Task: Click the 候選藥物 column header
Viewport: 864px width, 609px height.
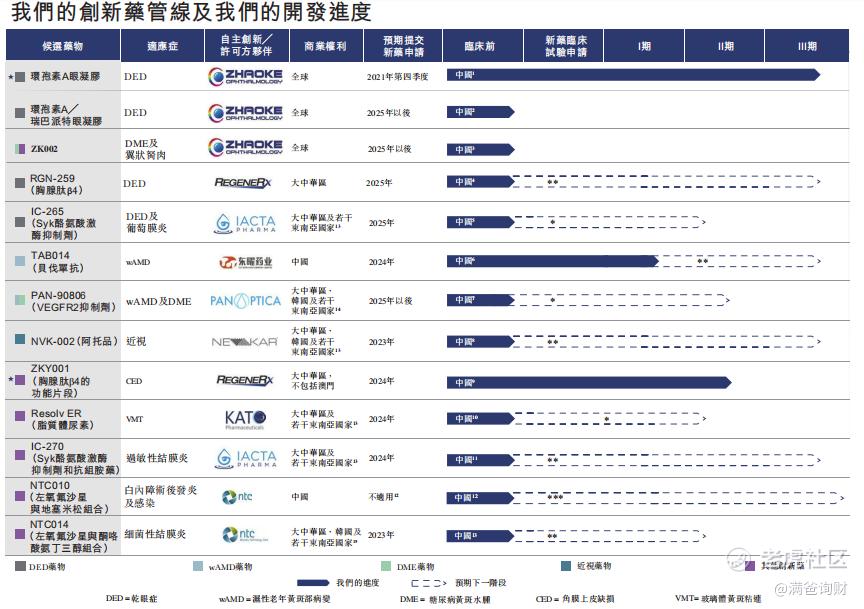Action: click(63, 46)
